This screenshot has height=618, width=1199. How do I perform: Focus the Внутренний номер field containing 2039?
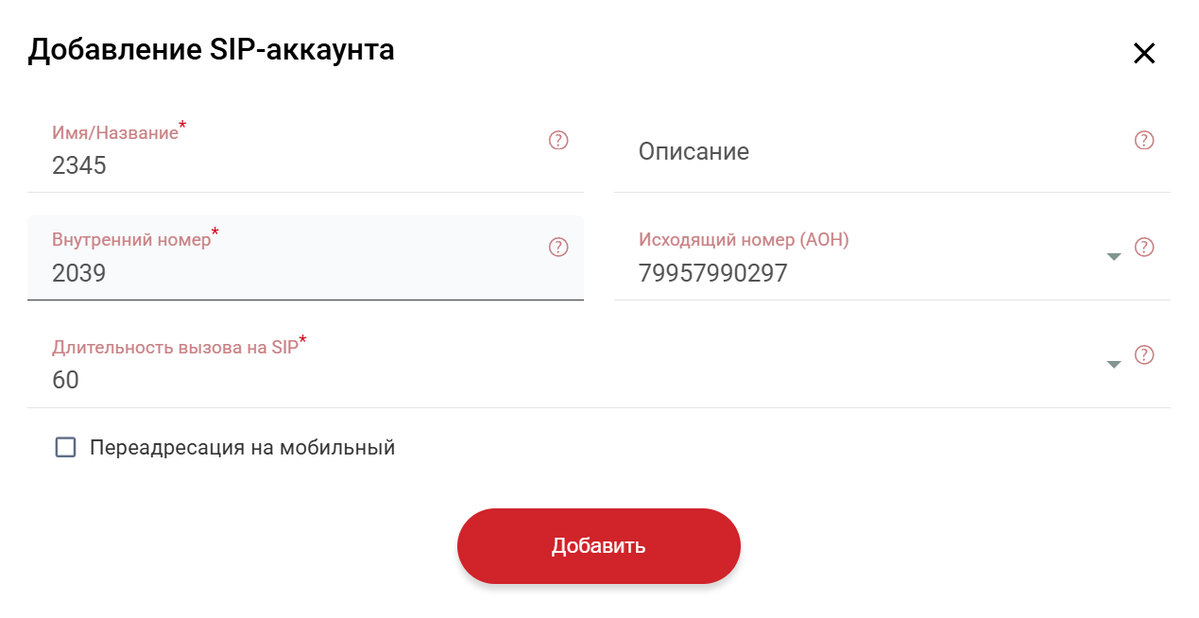pyautogui.click(x=305, y=259)
